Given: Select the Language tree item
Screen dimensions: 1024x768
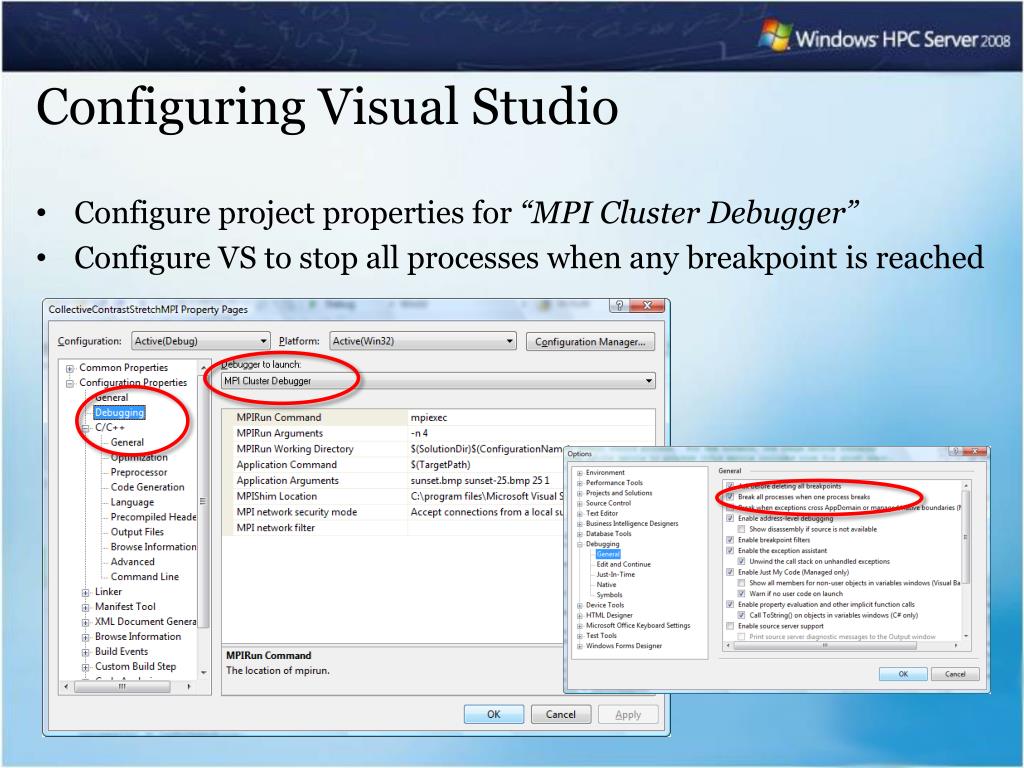Looking at the screenshot, I should tap(133, 502).
